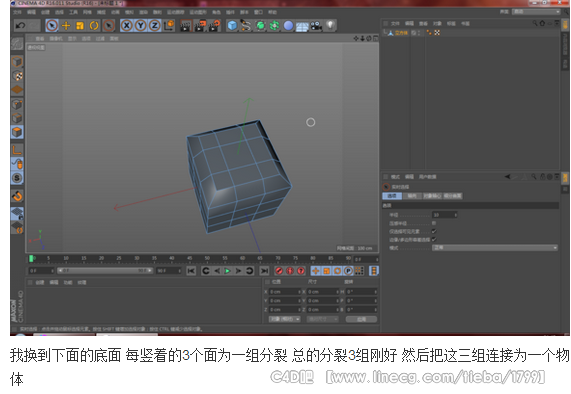The image size is (571, 394).
Task: Open the selection Mode dropdown in attributes
Action: [495, 248]
